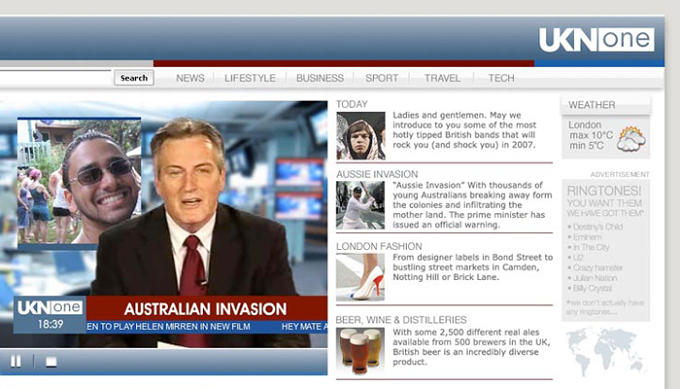This screenshot has height=389, width=680.
Task: Focus the search input field
Action: [x=56, y=78]
